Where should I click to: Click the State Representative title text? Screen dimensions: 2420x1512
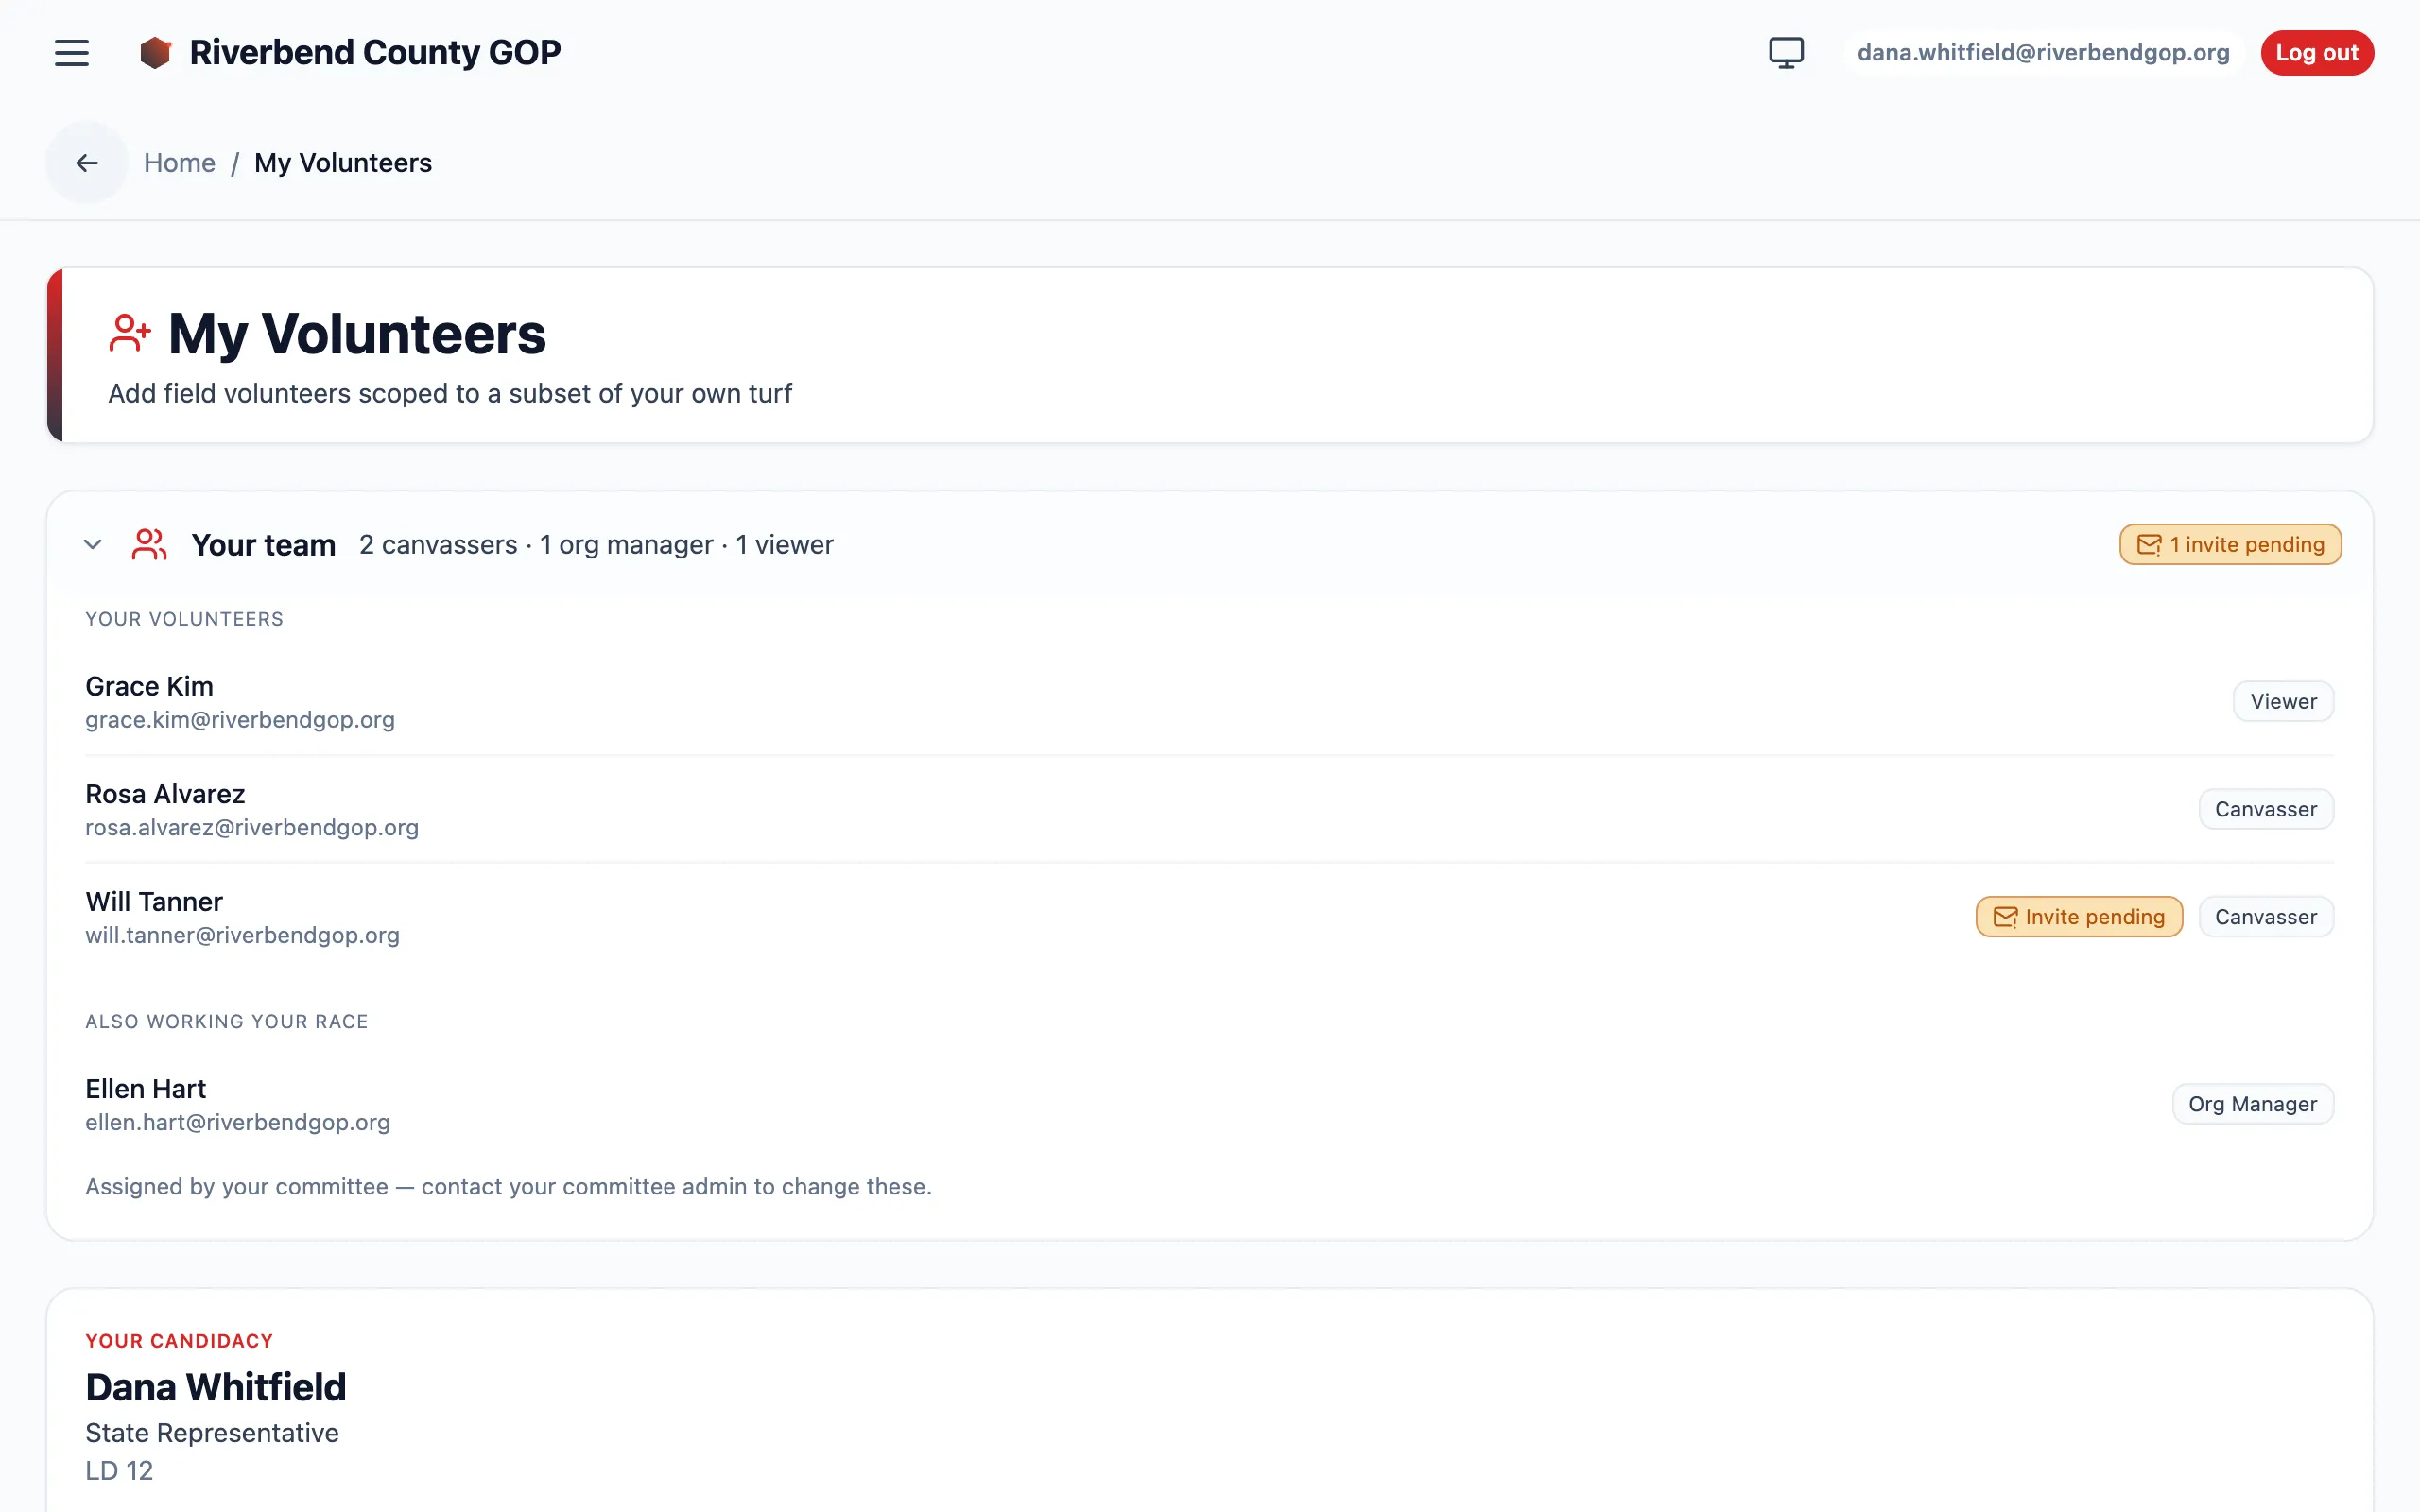click(212, 1433)
